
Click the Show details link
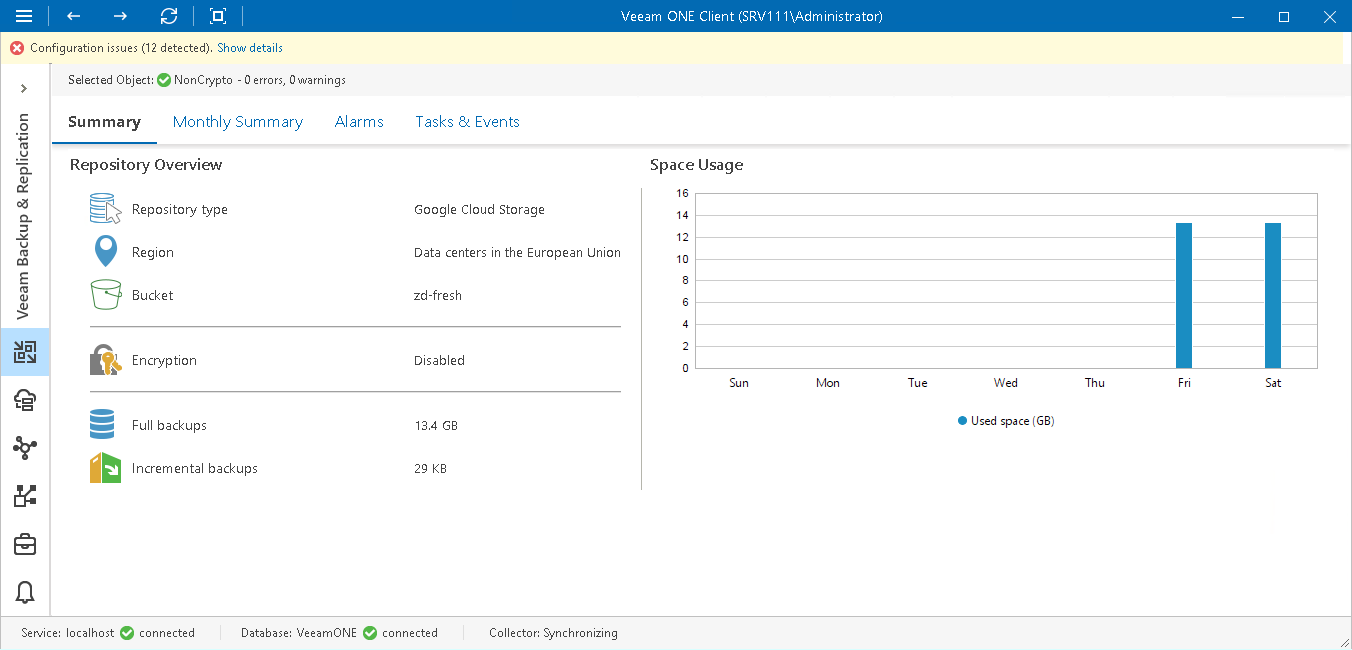coord(249,47)
